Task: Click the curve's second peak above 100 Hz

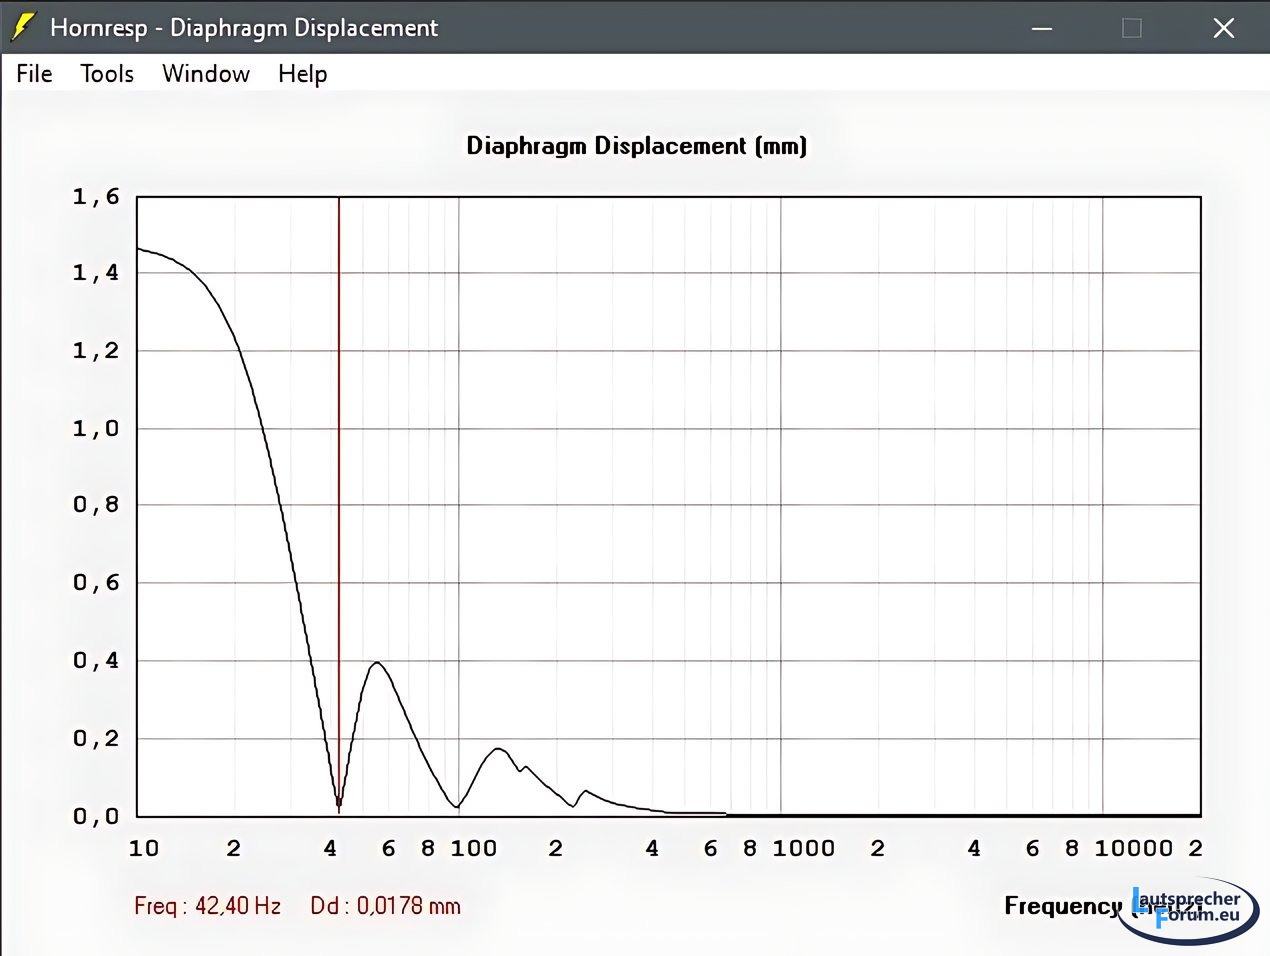Action: [498, 749]
